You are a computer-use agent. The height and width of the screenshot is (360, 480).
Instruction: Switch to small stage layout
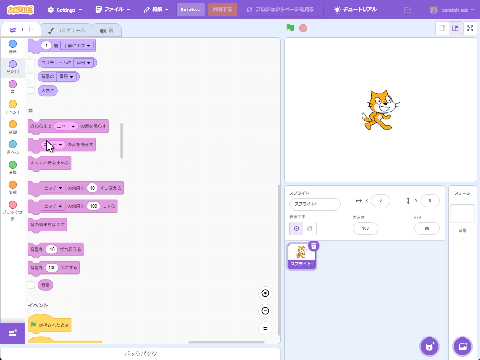tap(442, 28)
